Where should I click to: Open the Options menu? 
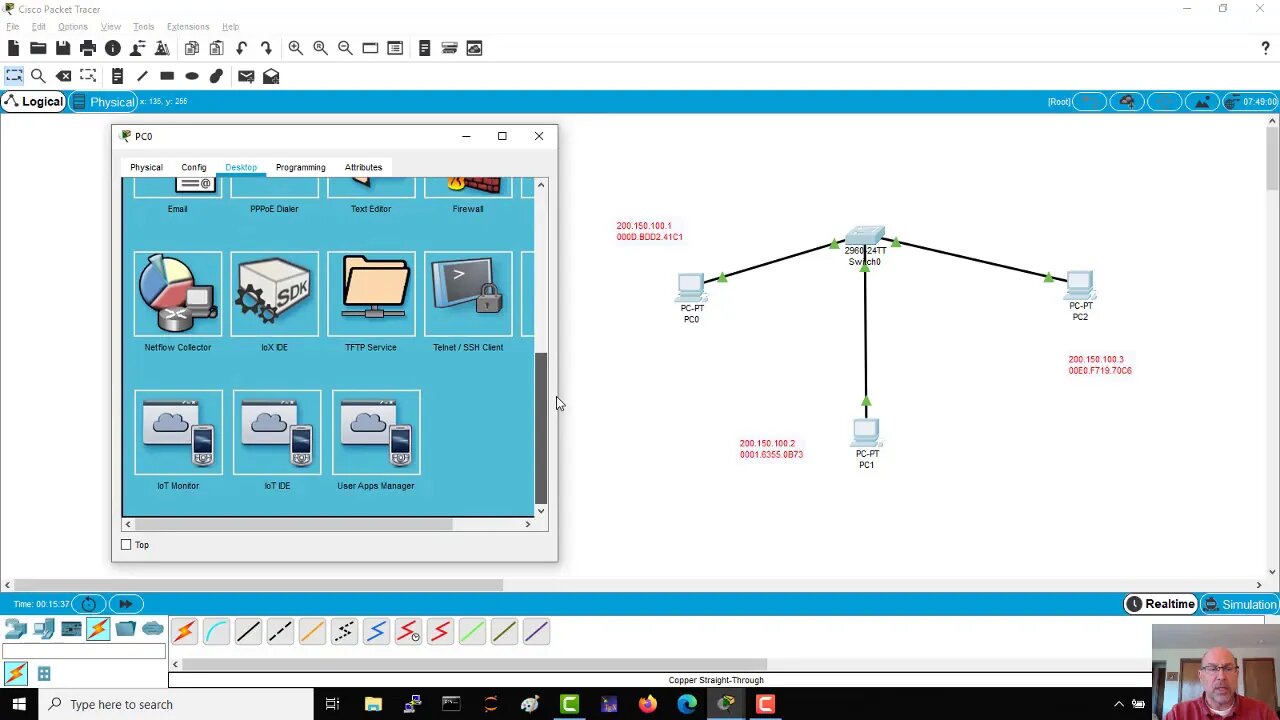click(72, 27)
